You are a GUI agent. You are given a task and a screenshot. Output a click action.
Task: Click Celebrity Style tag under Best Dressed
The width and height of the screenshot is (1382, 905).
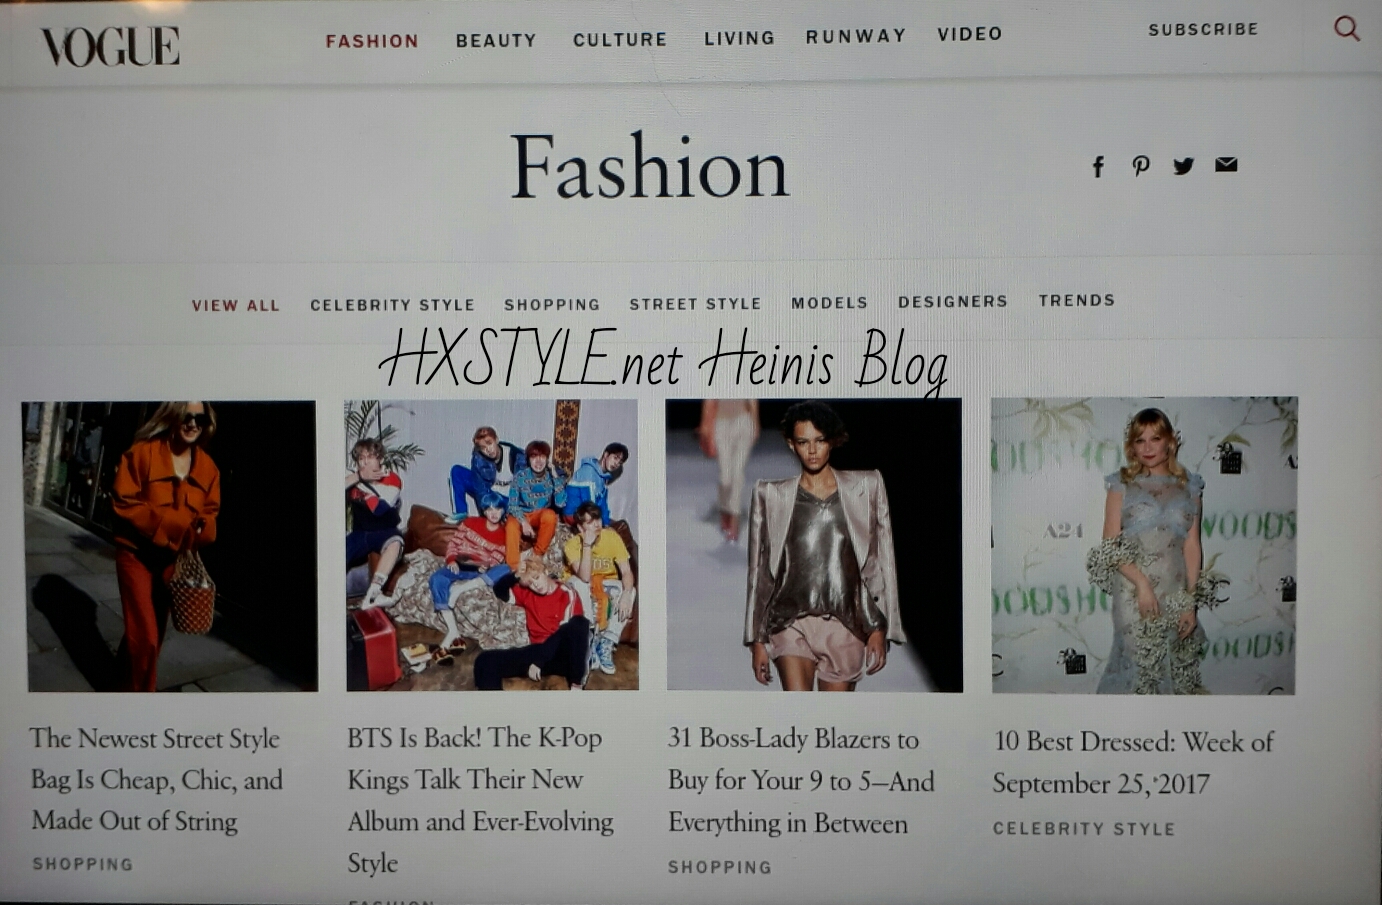(1084, 829)
